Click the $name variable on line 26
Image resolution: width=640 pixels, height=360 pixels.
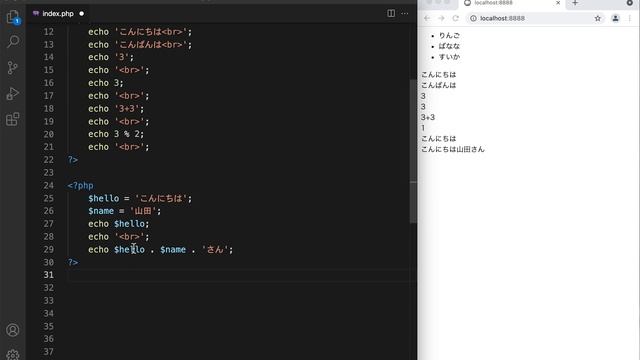(x=101, y=211)
